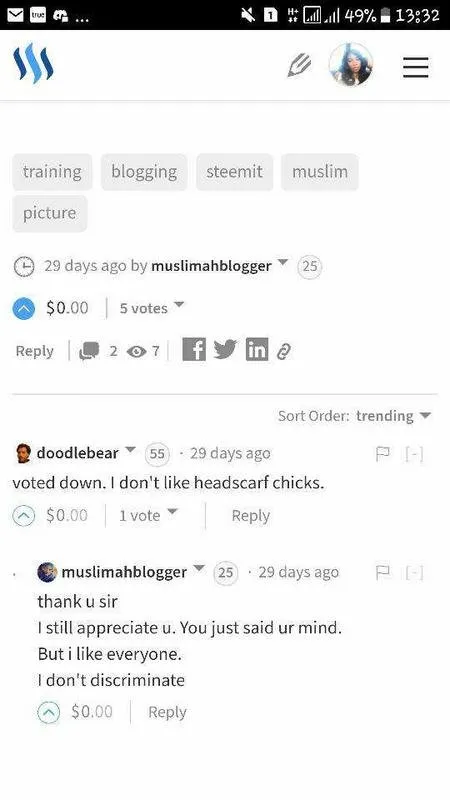
Task: Reply to doodlebear's comment
Action: [251, 516]
